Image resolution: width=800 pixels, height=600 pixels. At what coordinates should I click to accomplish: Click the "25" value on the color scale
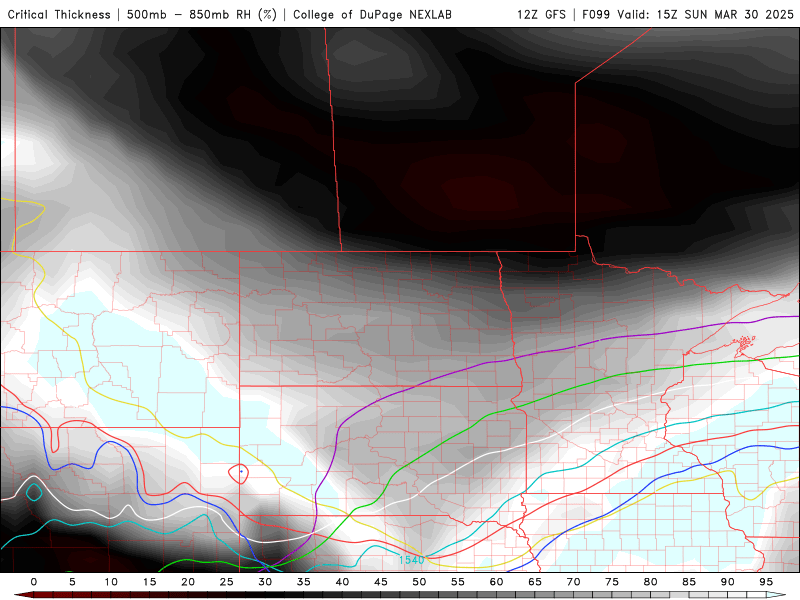click(227, 582)
